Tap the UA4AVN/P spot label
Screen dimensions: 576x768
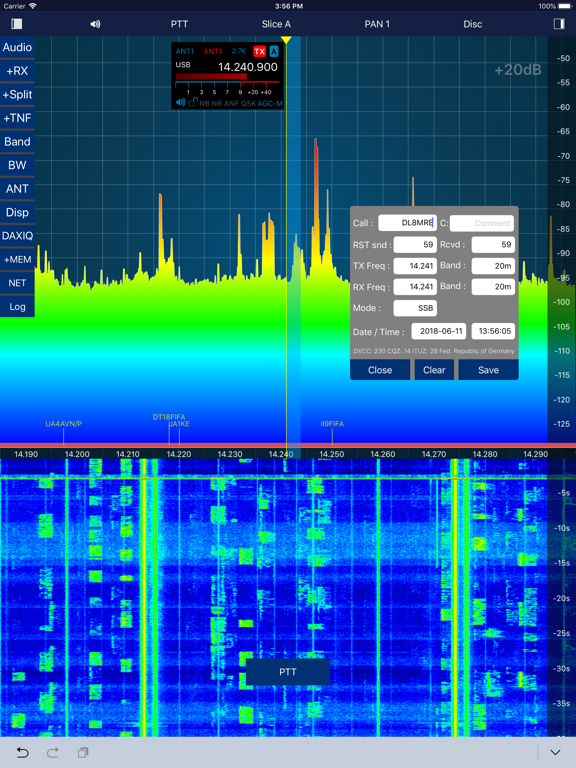64,424
